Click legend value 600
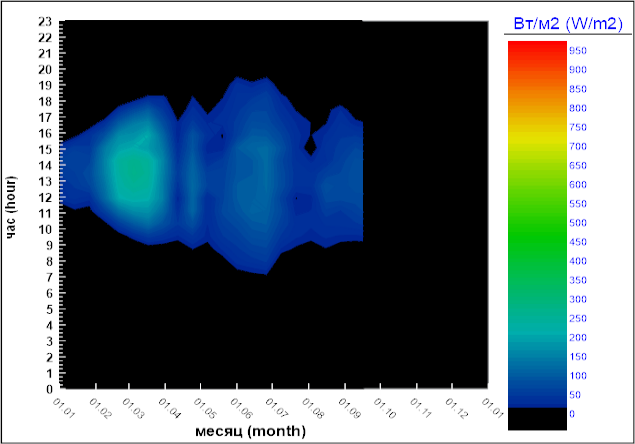635x444 pixels. tap(578, 185)
